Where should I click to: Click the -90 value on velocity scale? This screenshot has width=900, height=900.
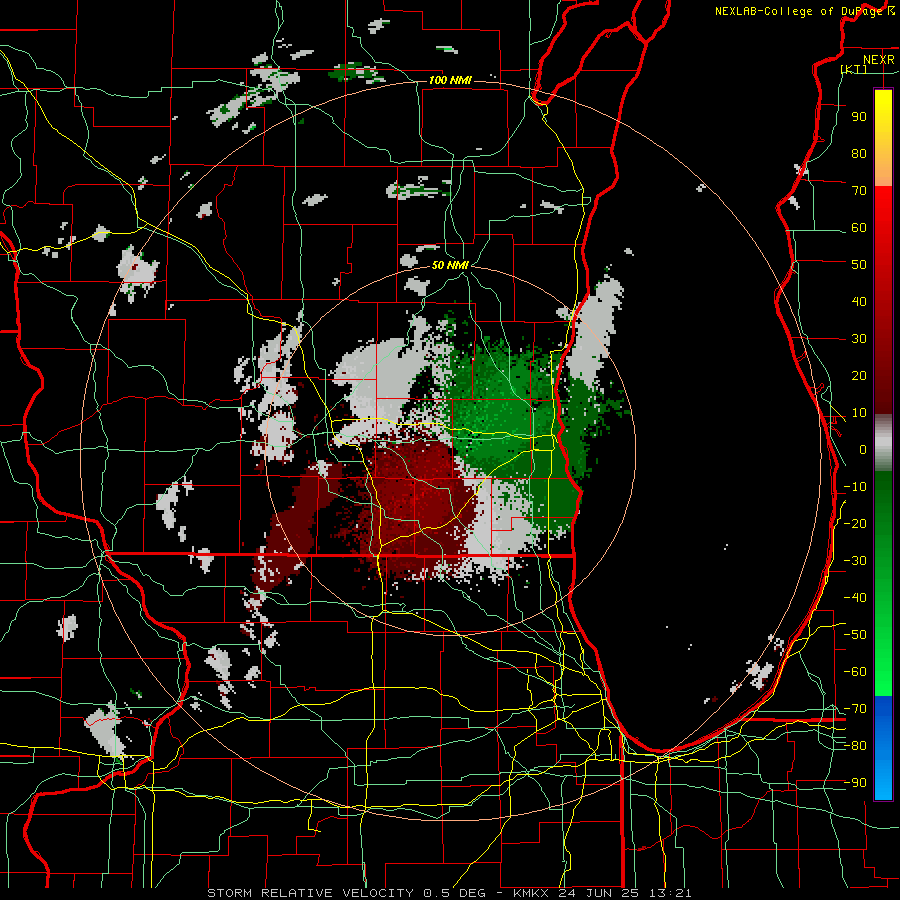tap(855, 783)
